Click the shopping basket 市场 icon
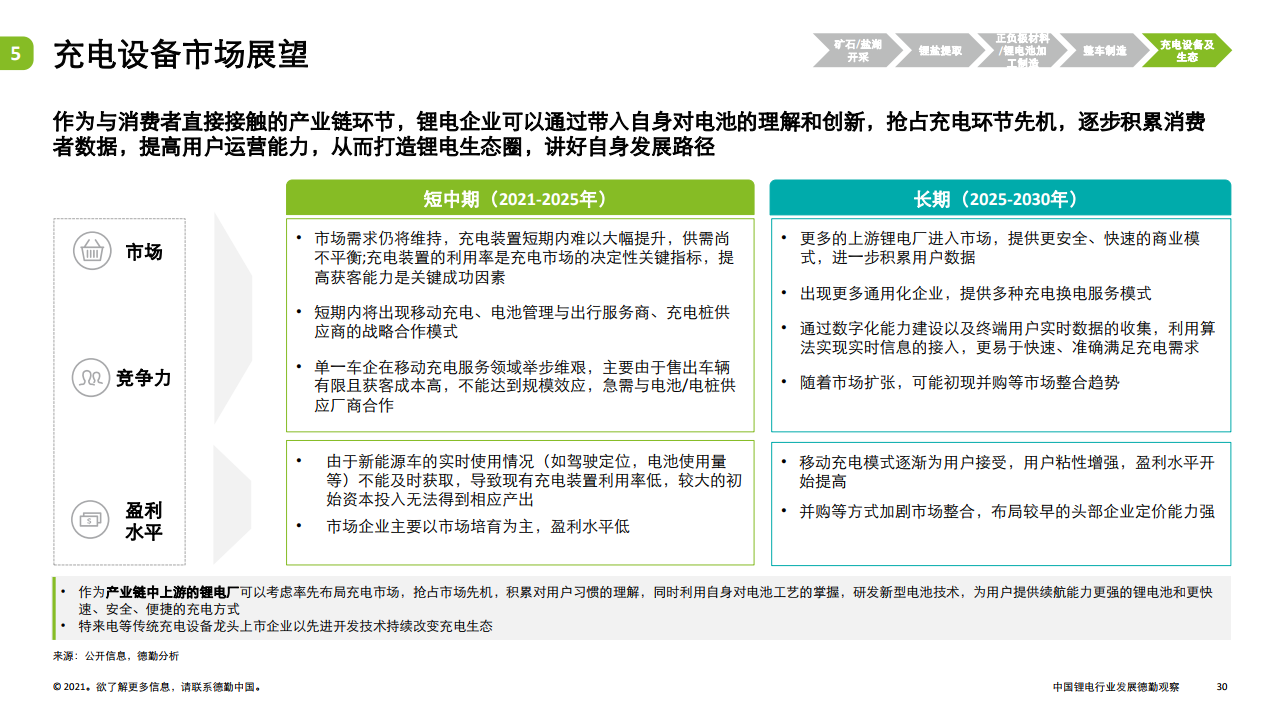 pos(92,251)
